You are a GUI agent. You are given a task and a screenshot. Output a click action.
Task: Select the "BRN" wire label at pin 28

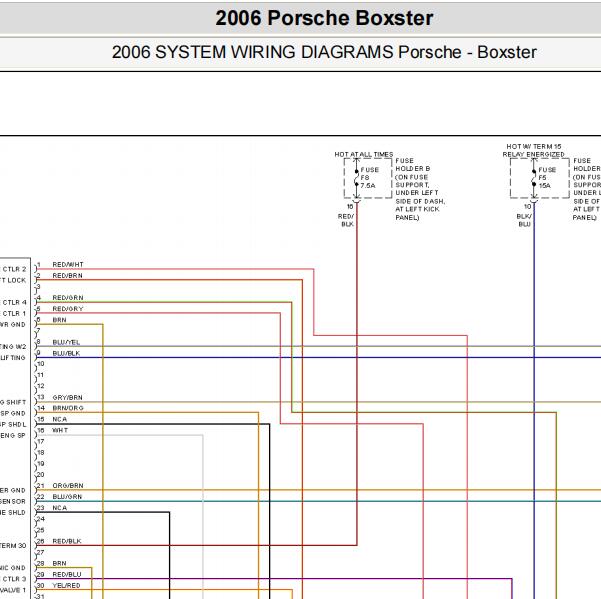(x=59, y=563)
